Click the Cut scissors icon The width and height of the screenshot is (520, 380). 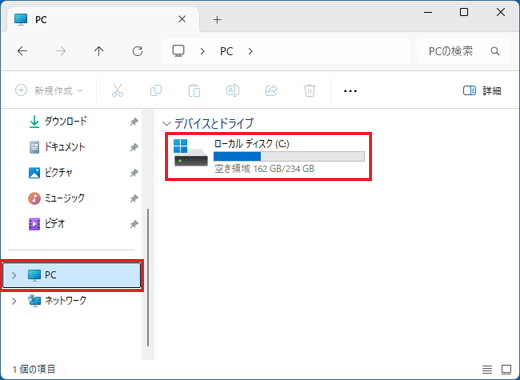[117, 90]
